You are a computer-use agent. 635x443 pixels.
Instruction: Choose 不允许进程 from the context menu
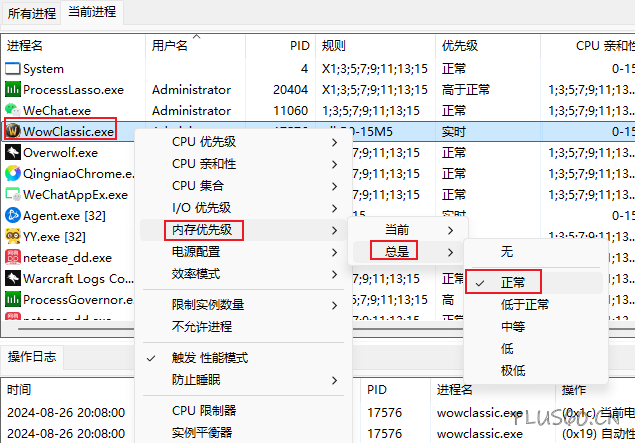[x=202, y=326]
